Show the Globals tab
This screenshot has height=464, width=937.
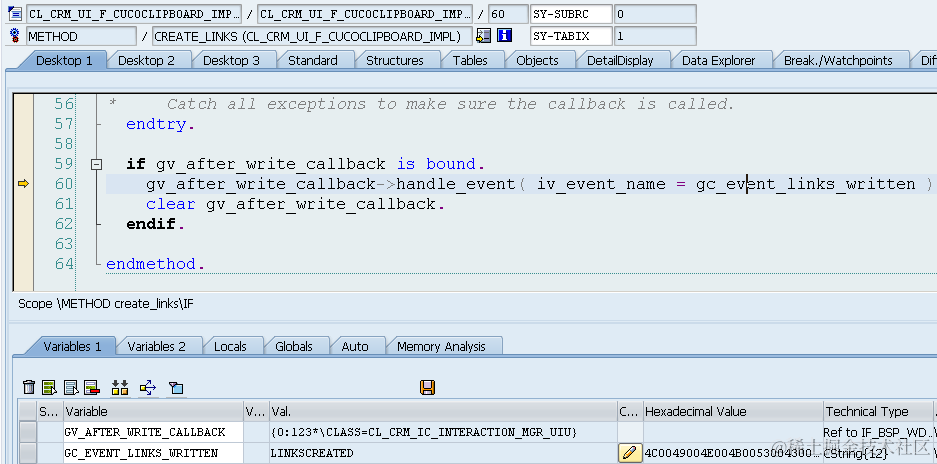point(293,346)
